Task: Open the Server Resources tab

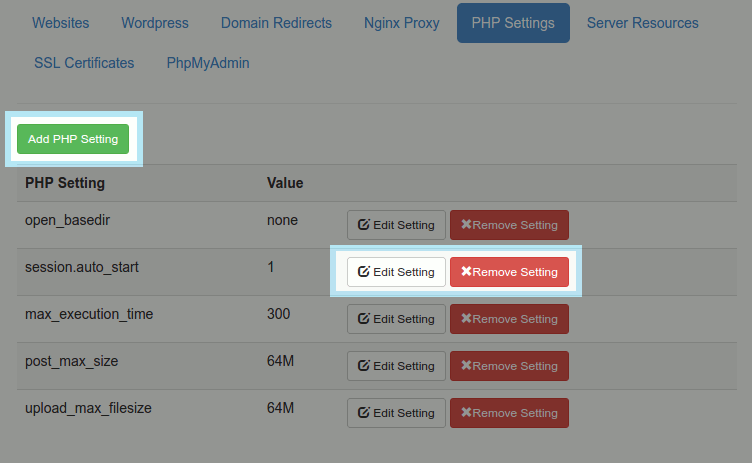Action: click(642, 23)
